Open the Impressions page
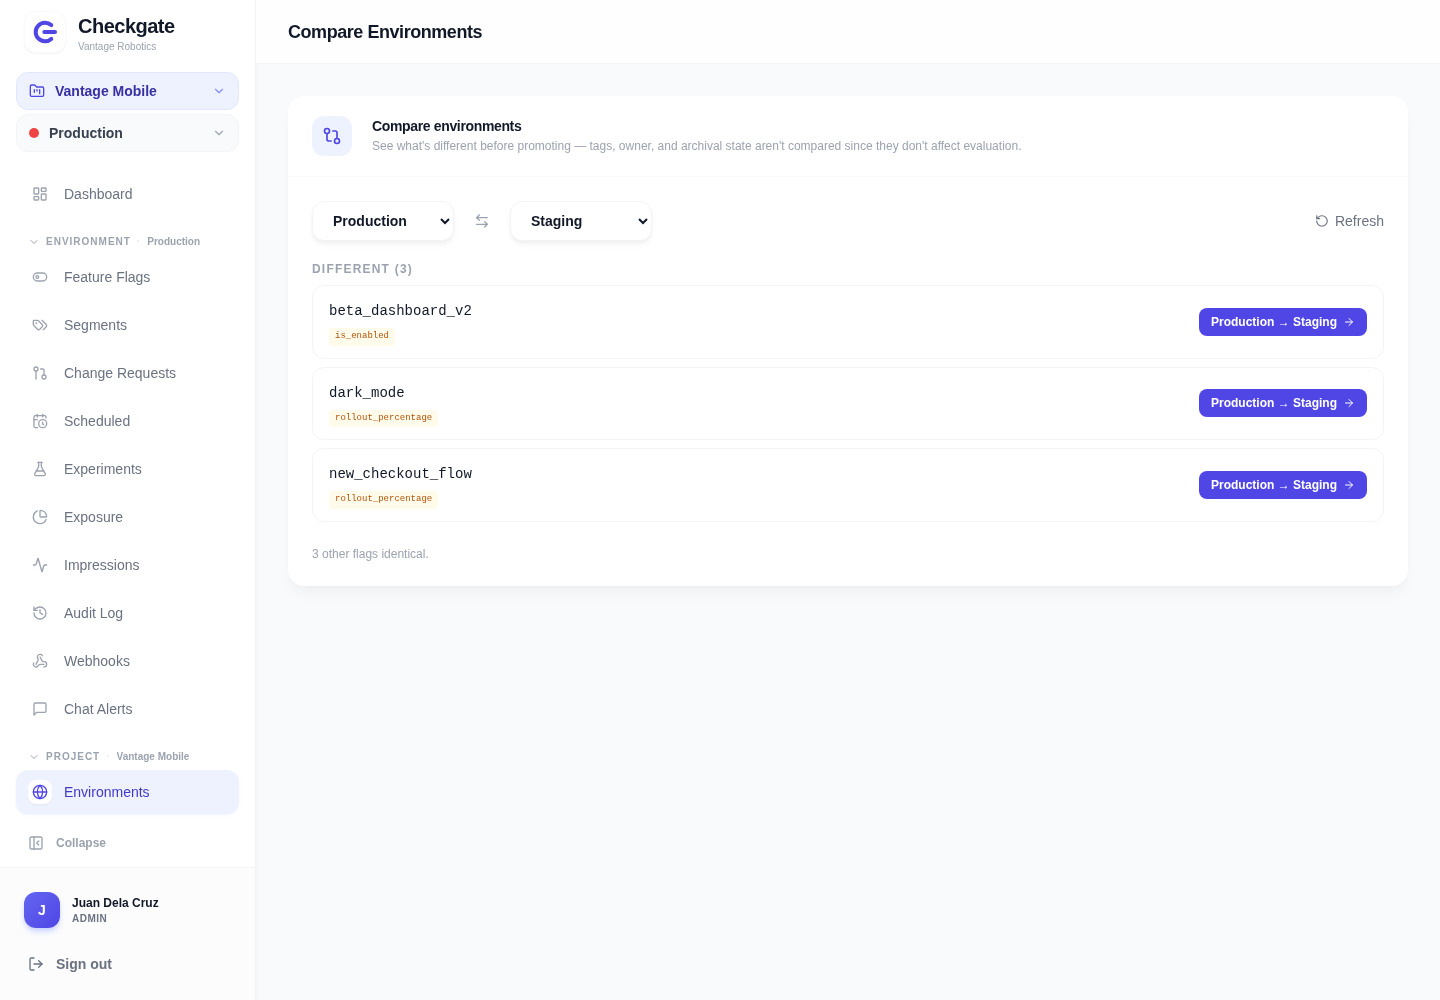The width and height of the screenshot is (1440, 1000). coord(127,565)
